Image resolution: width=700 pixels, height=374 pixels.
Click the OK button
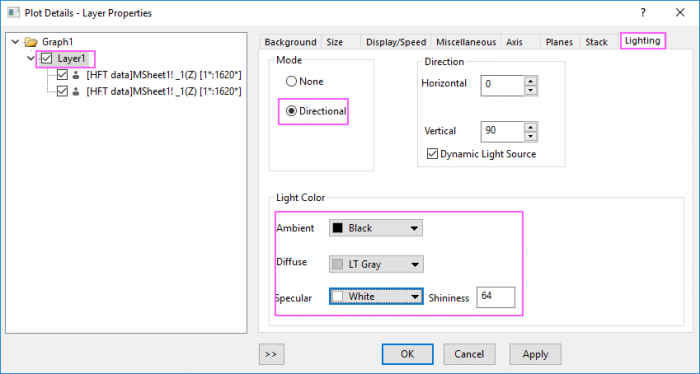(x=407, y=354)
